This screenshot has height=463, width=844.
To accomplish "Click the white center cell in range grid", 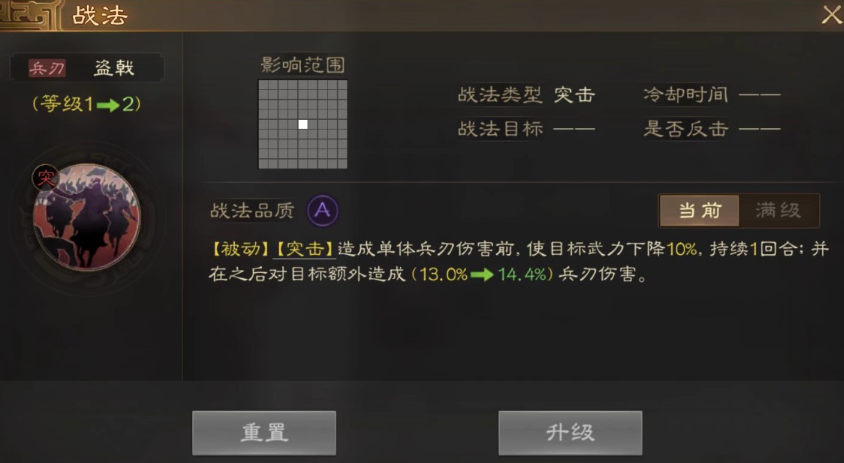I will [x=303, y=124].
